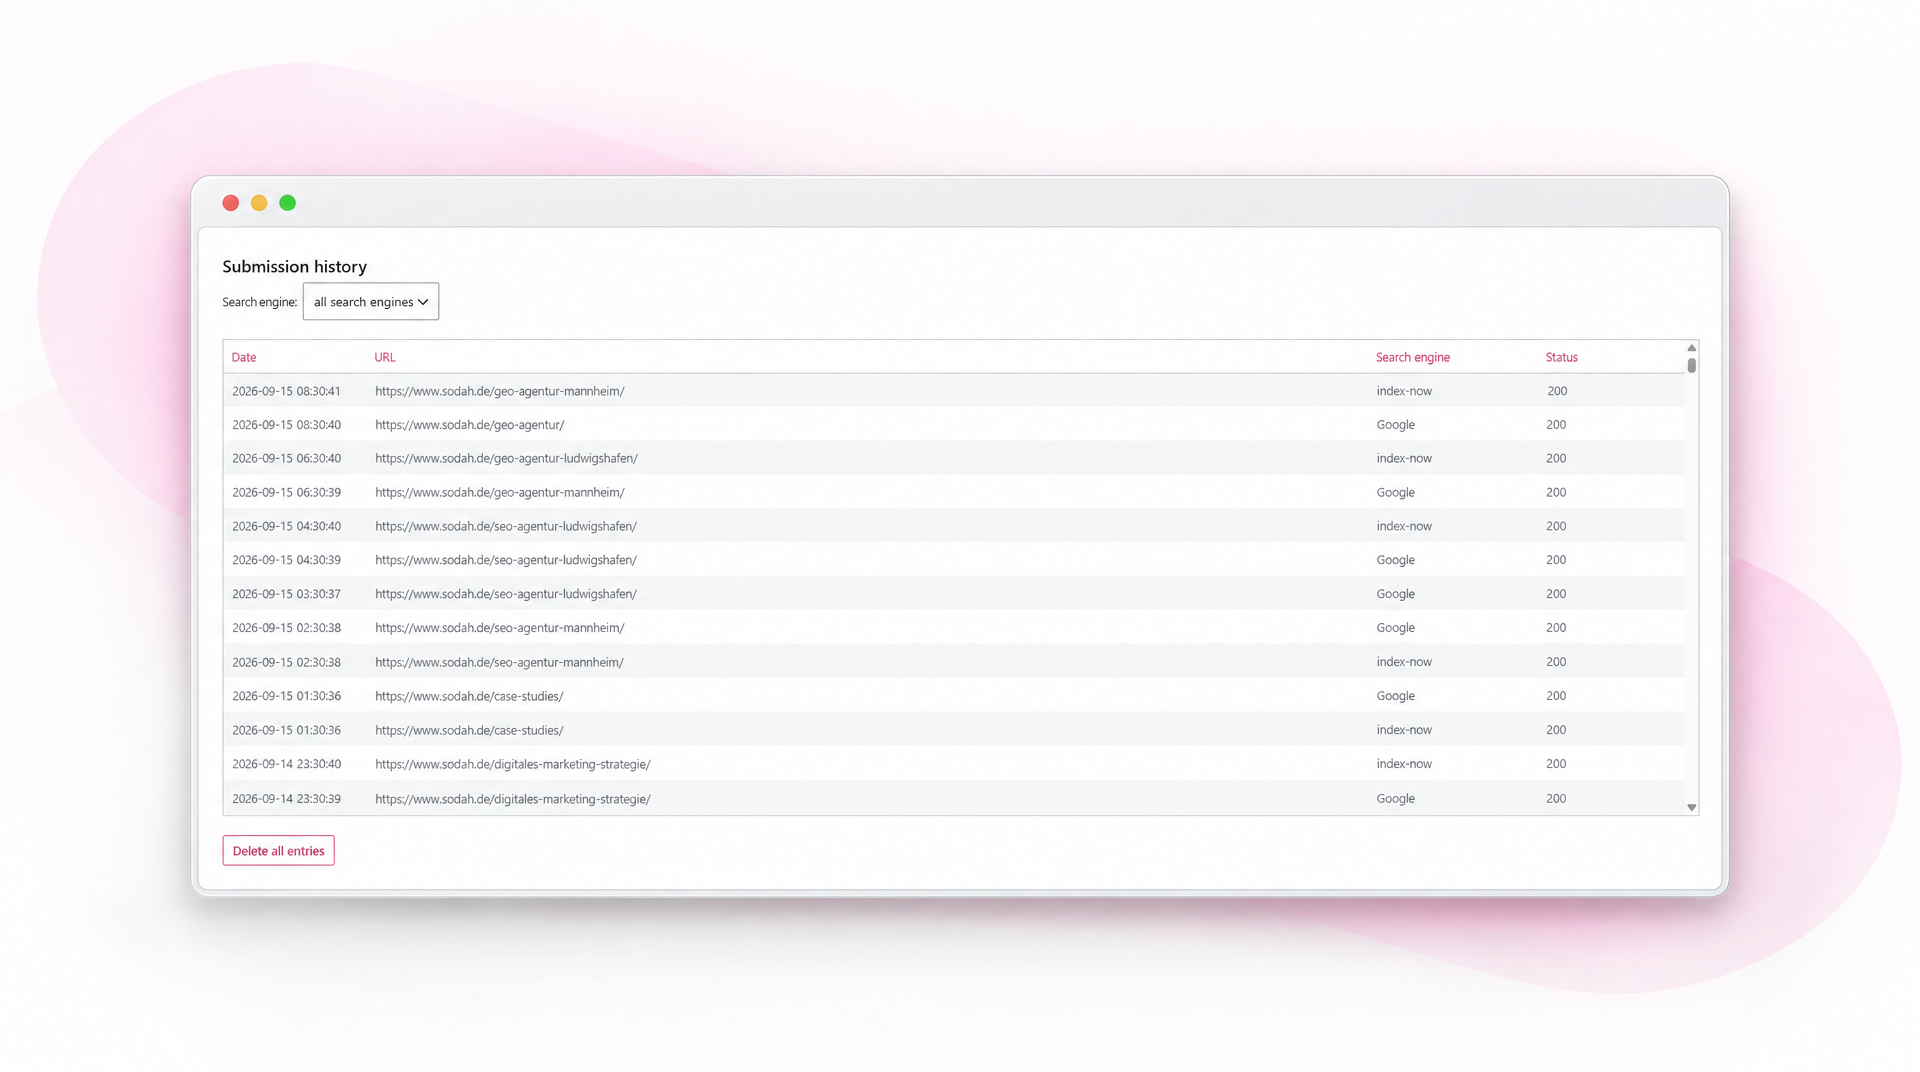Click the yellow minimize window dot
Screen dimensions: 1920x1072
(x=259, y=203)
